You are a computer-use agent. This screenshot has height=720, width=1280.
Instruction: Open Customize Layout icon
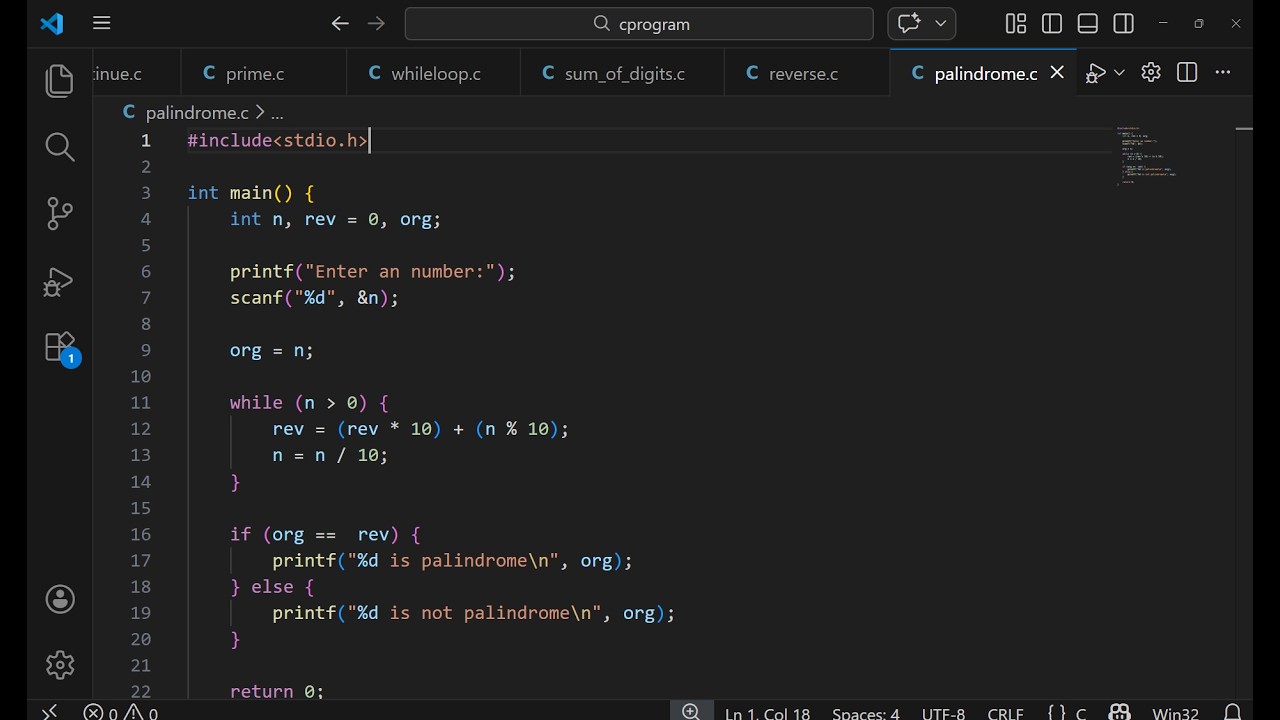coord(1016,23)
